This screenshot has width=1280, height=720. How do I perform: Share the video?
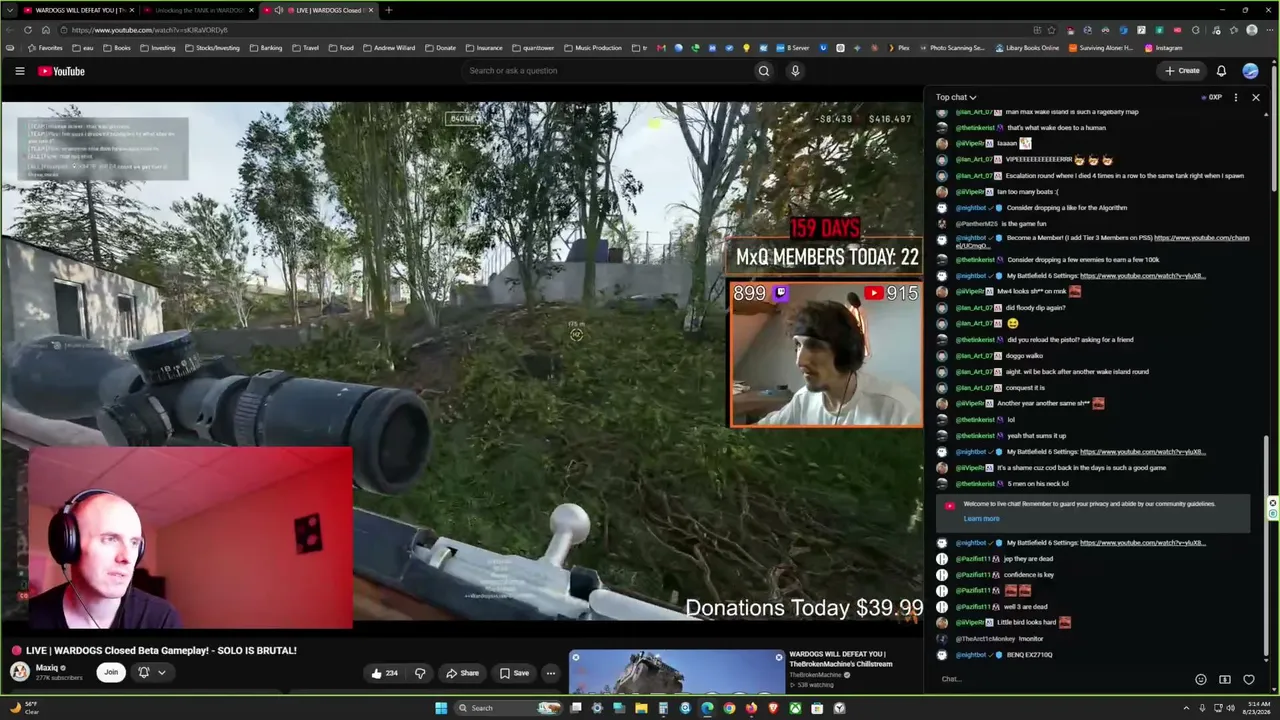462,673
